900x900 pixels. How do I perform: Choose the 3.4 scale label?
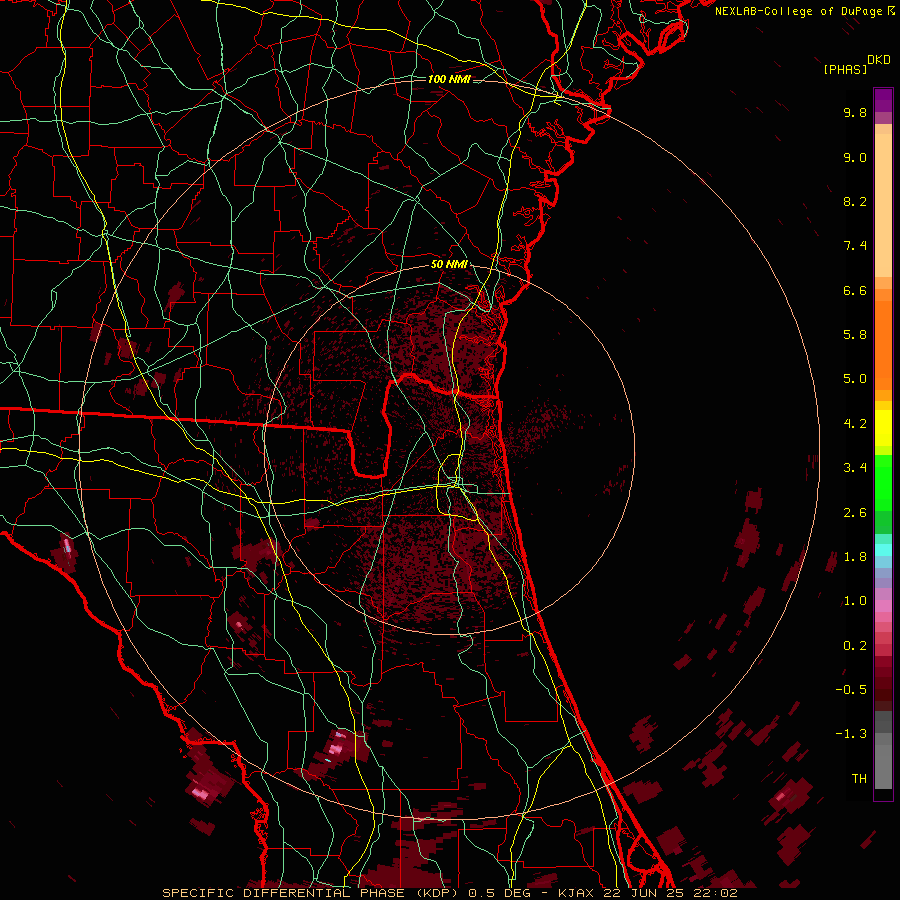855,468
